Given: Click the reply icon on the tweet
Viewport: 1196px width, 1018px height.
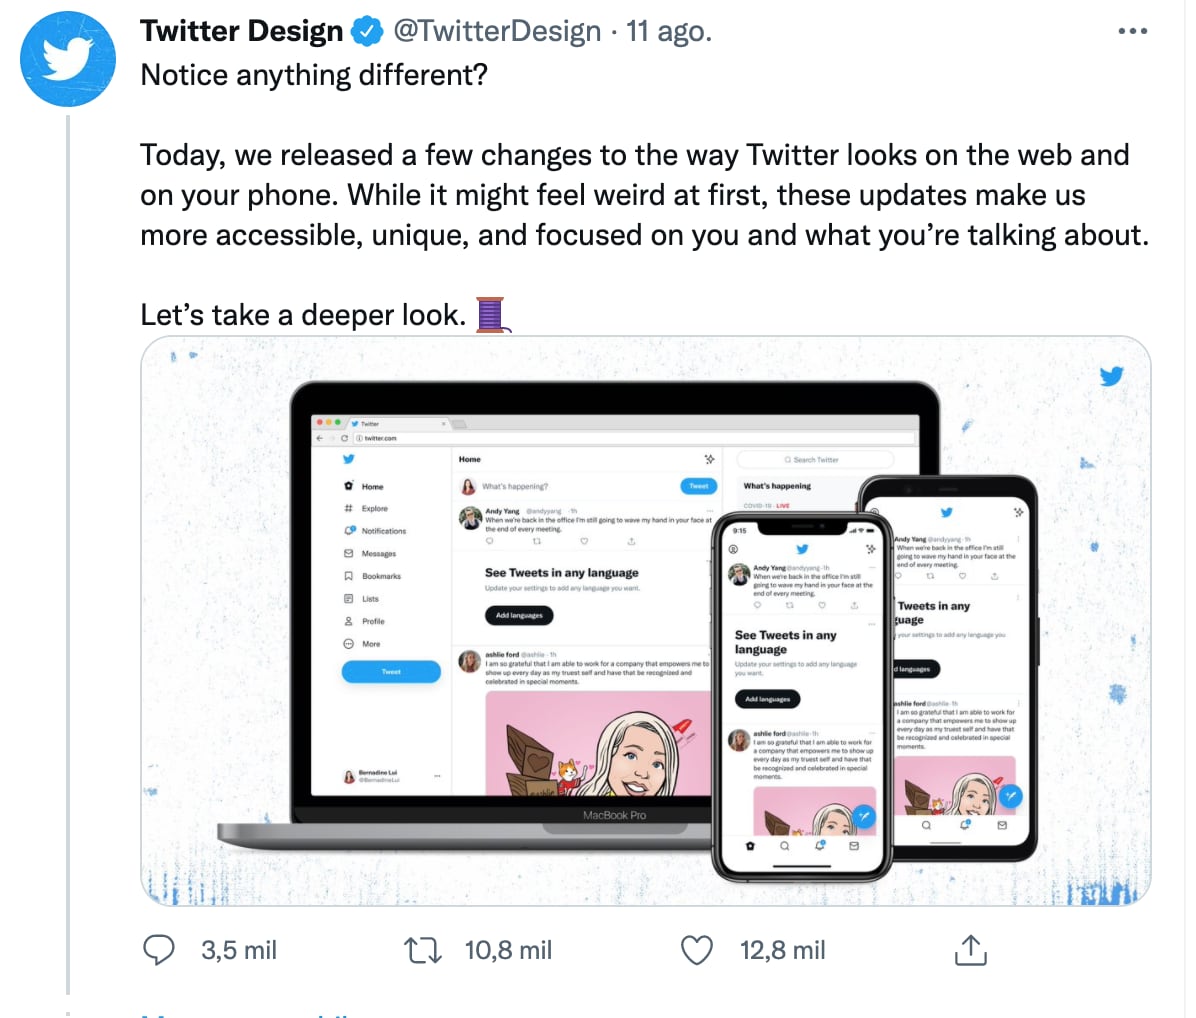Looking at the screenshot, I should point(158,950).
